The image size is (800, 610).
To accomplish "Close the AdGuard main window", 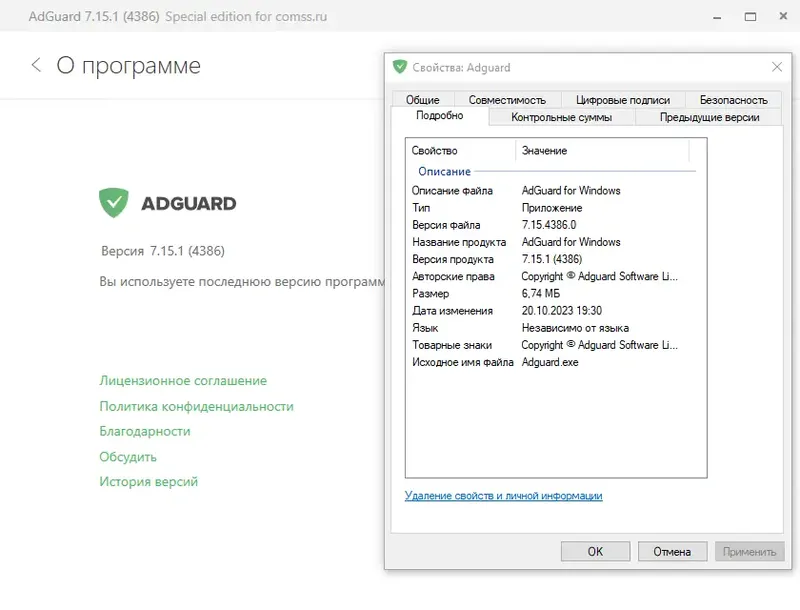I will tap(783, 16).
